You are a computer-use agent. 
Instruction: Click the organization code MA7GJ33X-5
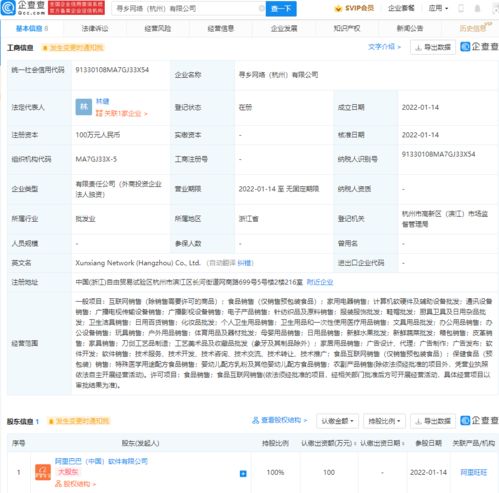click(x=96, y=159)
